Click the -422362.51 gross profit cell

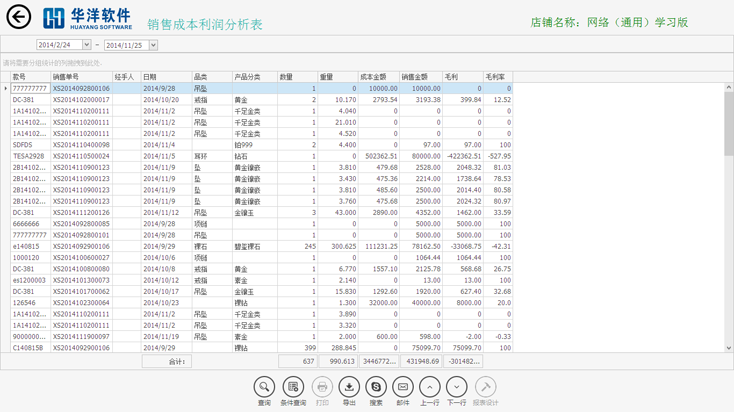463,156
